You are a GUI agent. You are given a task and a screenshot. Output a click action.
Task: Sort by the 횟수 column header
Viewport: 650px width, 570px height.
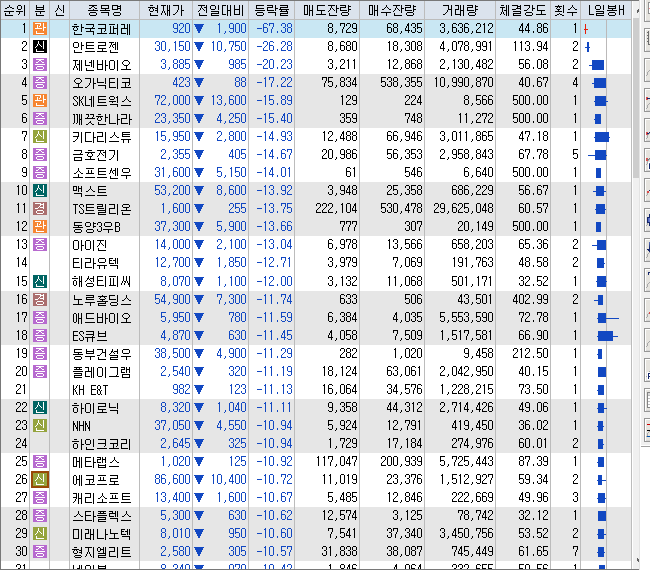pyautogui.click(x=566, y=10)
